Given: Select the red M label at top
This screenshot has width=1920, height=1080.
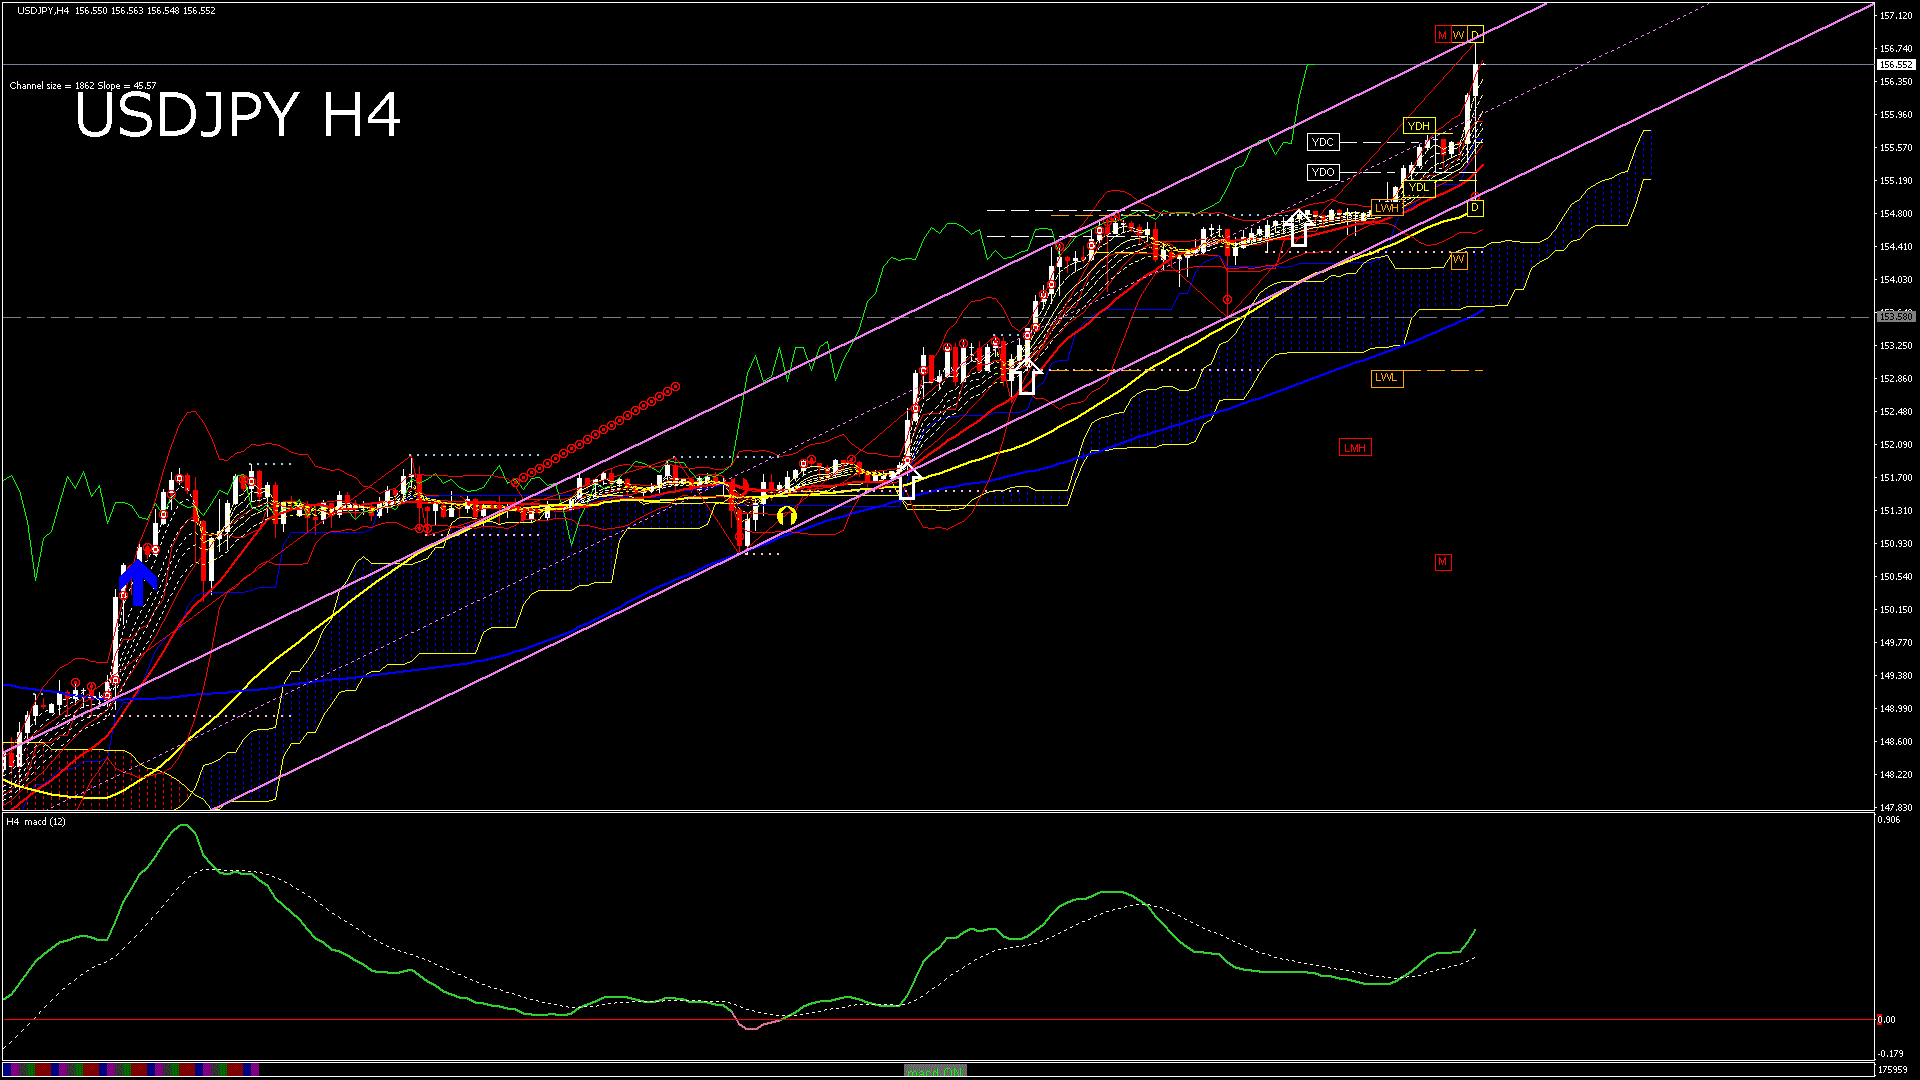Looking at the screenshot, I should (1442, 35).
